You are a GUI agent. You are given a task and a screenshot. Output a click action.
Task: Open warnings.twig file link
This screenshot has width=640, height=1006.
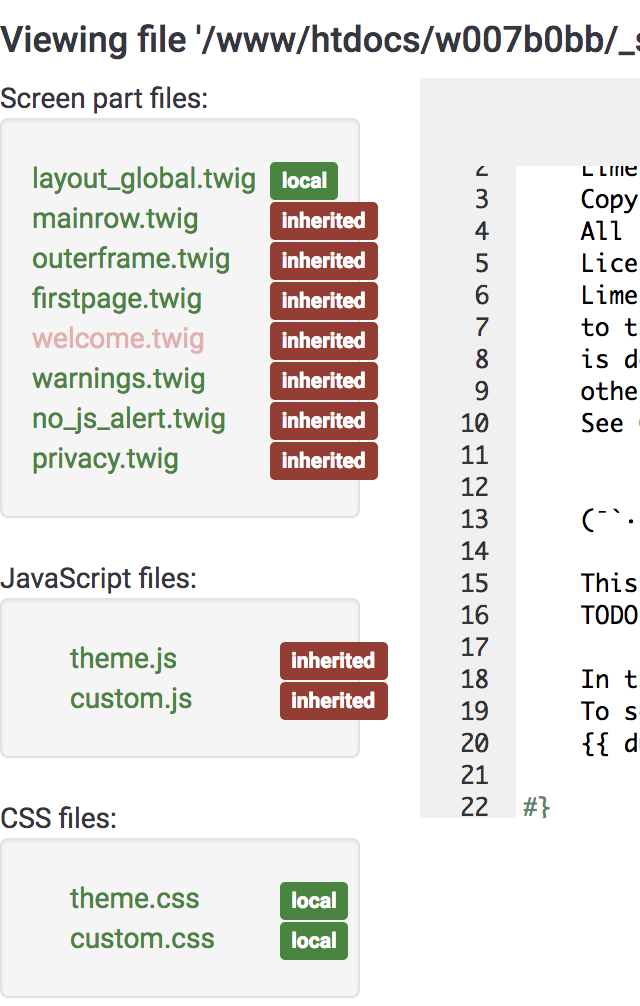click(119, 379)
